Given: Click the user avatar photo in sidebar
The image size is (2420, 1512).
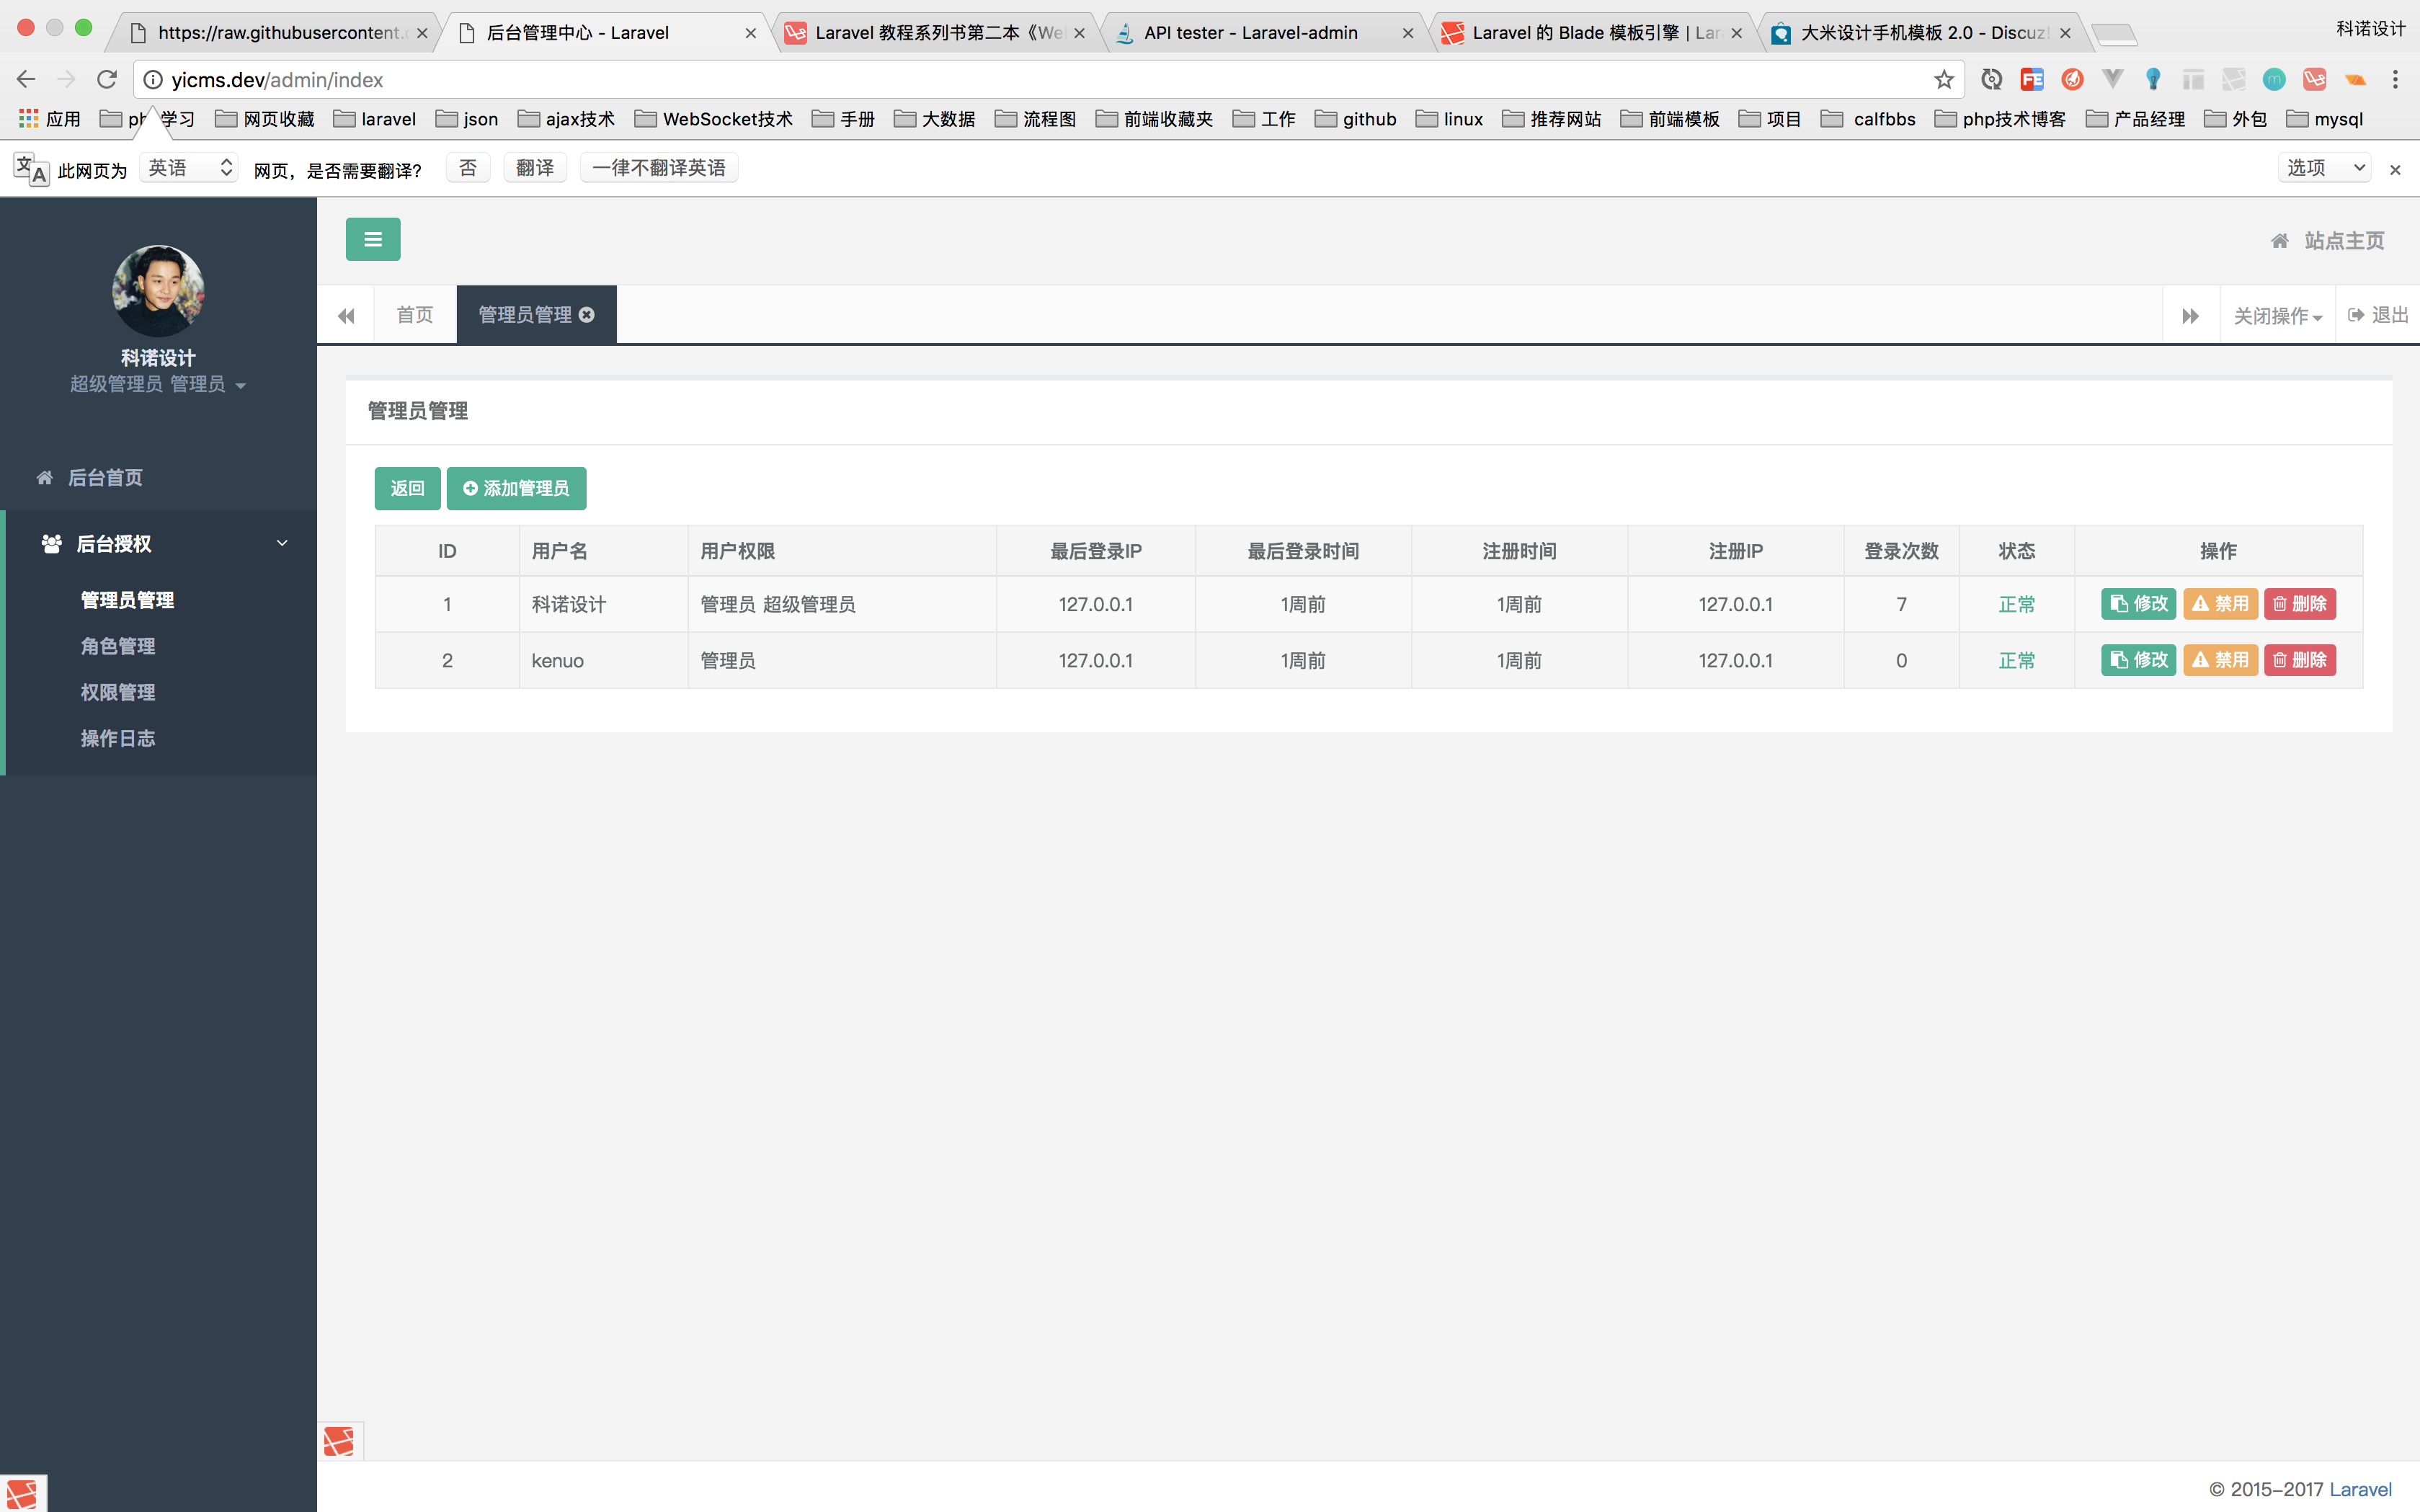Looking at the screenshot, I should (x=158, y=291).
